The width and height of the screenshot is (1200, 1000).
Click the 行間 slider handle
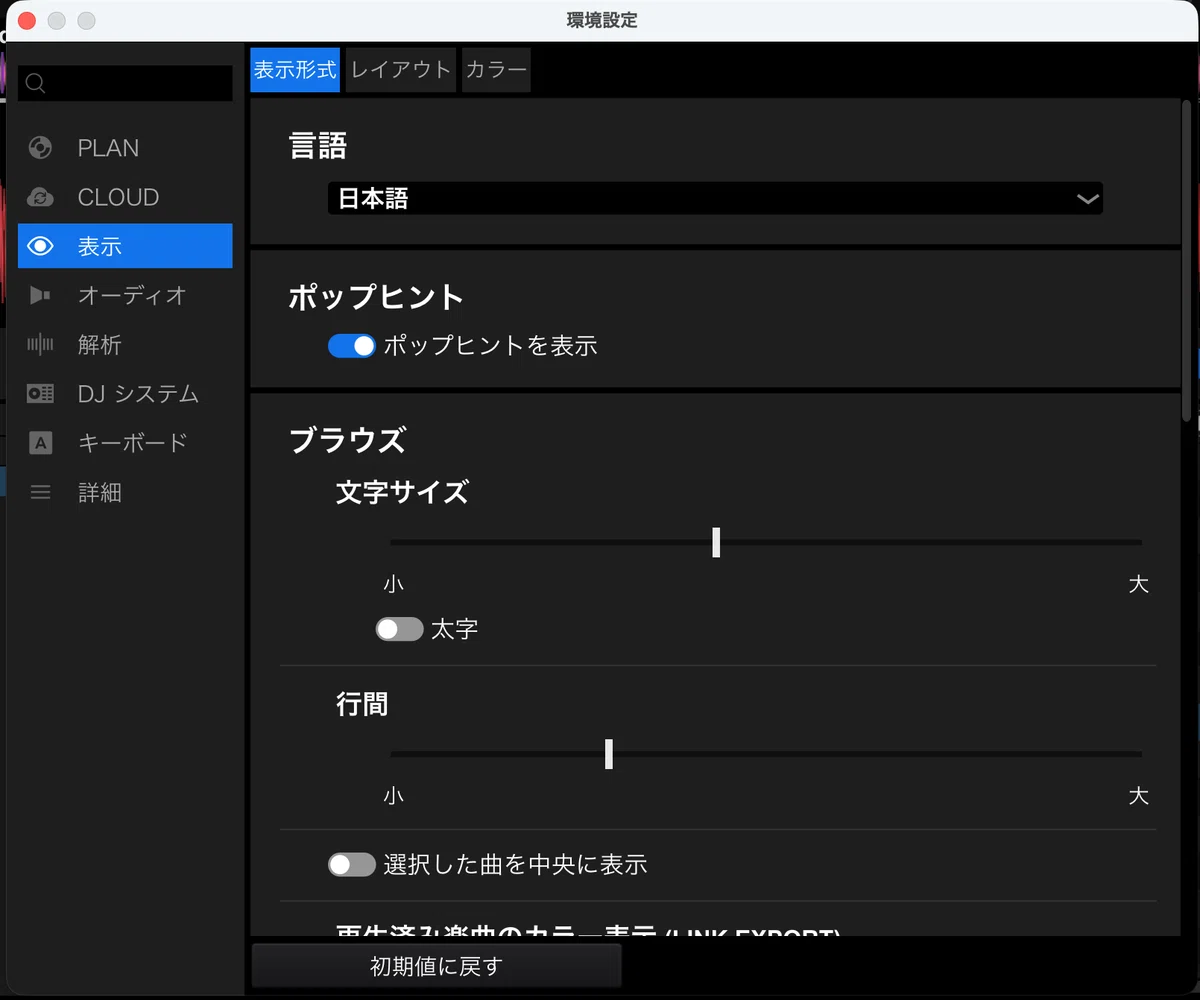[608, 754]
